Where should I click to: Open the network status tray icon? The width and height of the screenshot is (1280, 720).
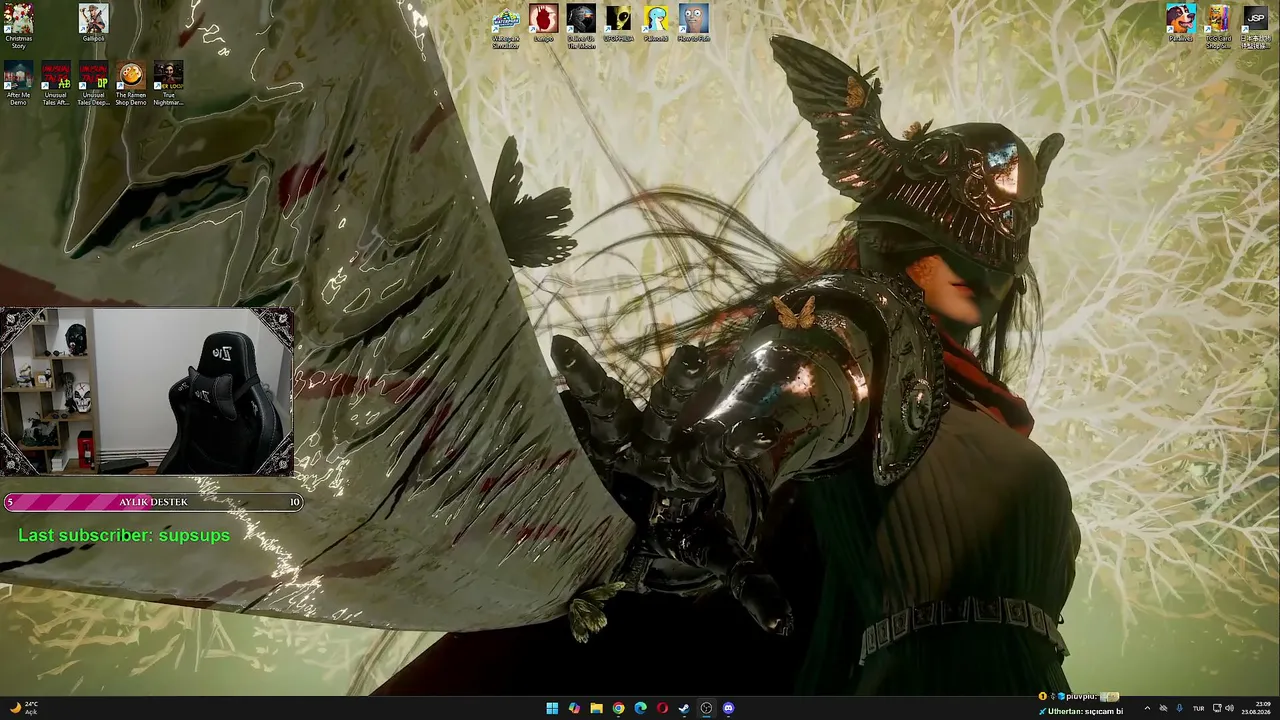1164,708
